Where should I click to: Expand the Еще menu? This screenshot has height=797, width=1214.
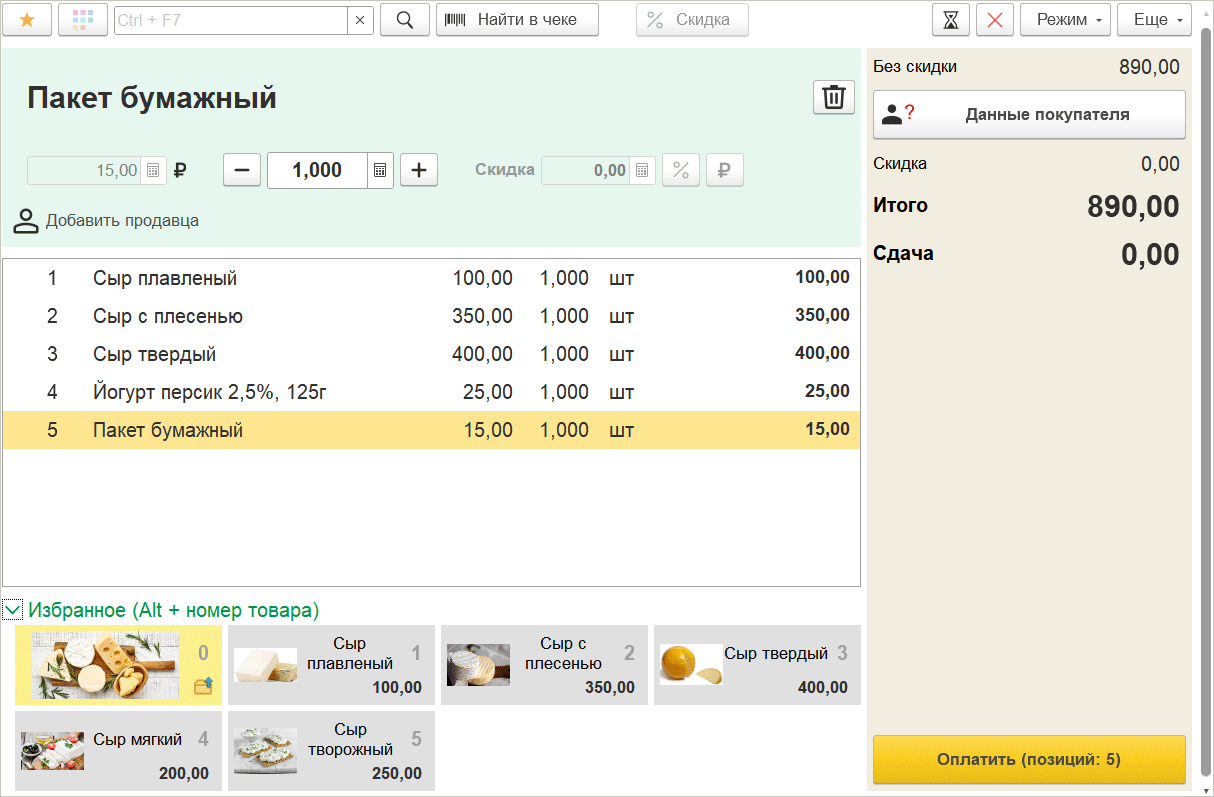pyautogui.click(x=1154, y=19)
